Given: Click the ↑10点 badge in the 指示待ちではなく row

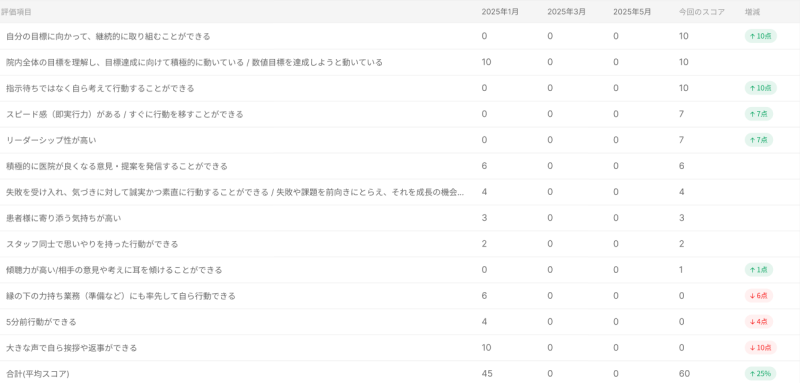Looking at the screenshot, I should tap(760, 88).
